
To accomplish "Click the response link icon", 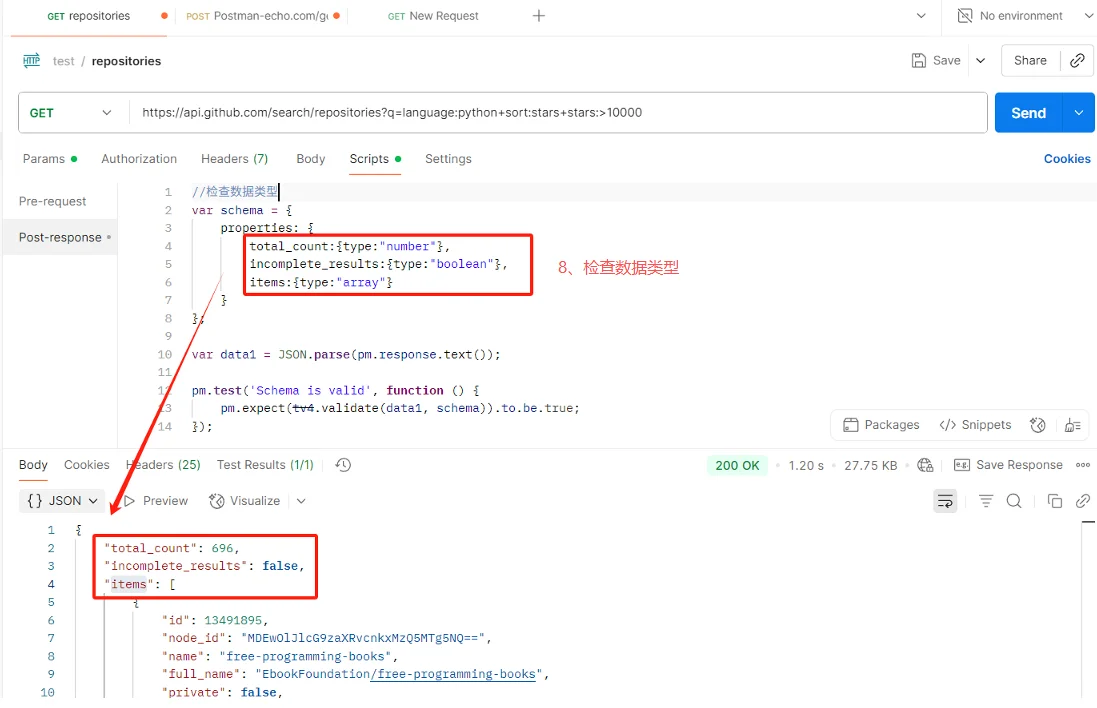I will (x=1083, y=501).
